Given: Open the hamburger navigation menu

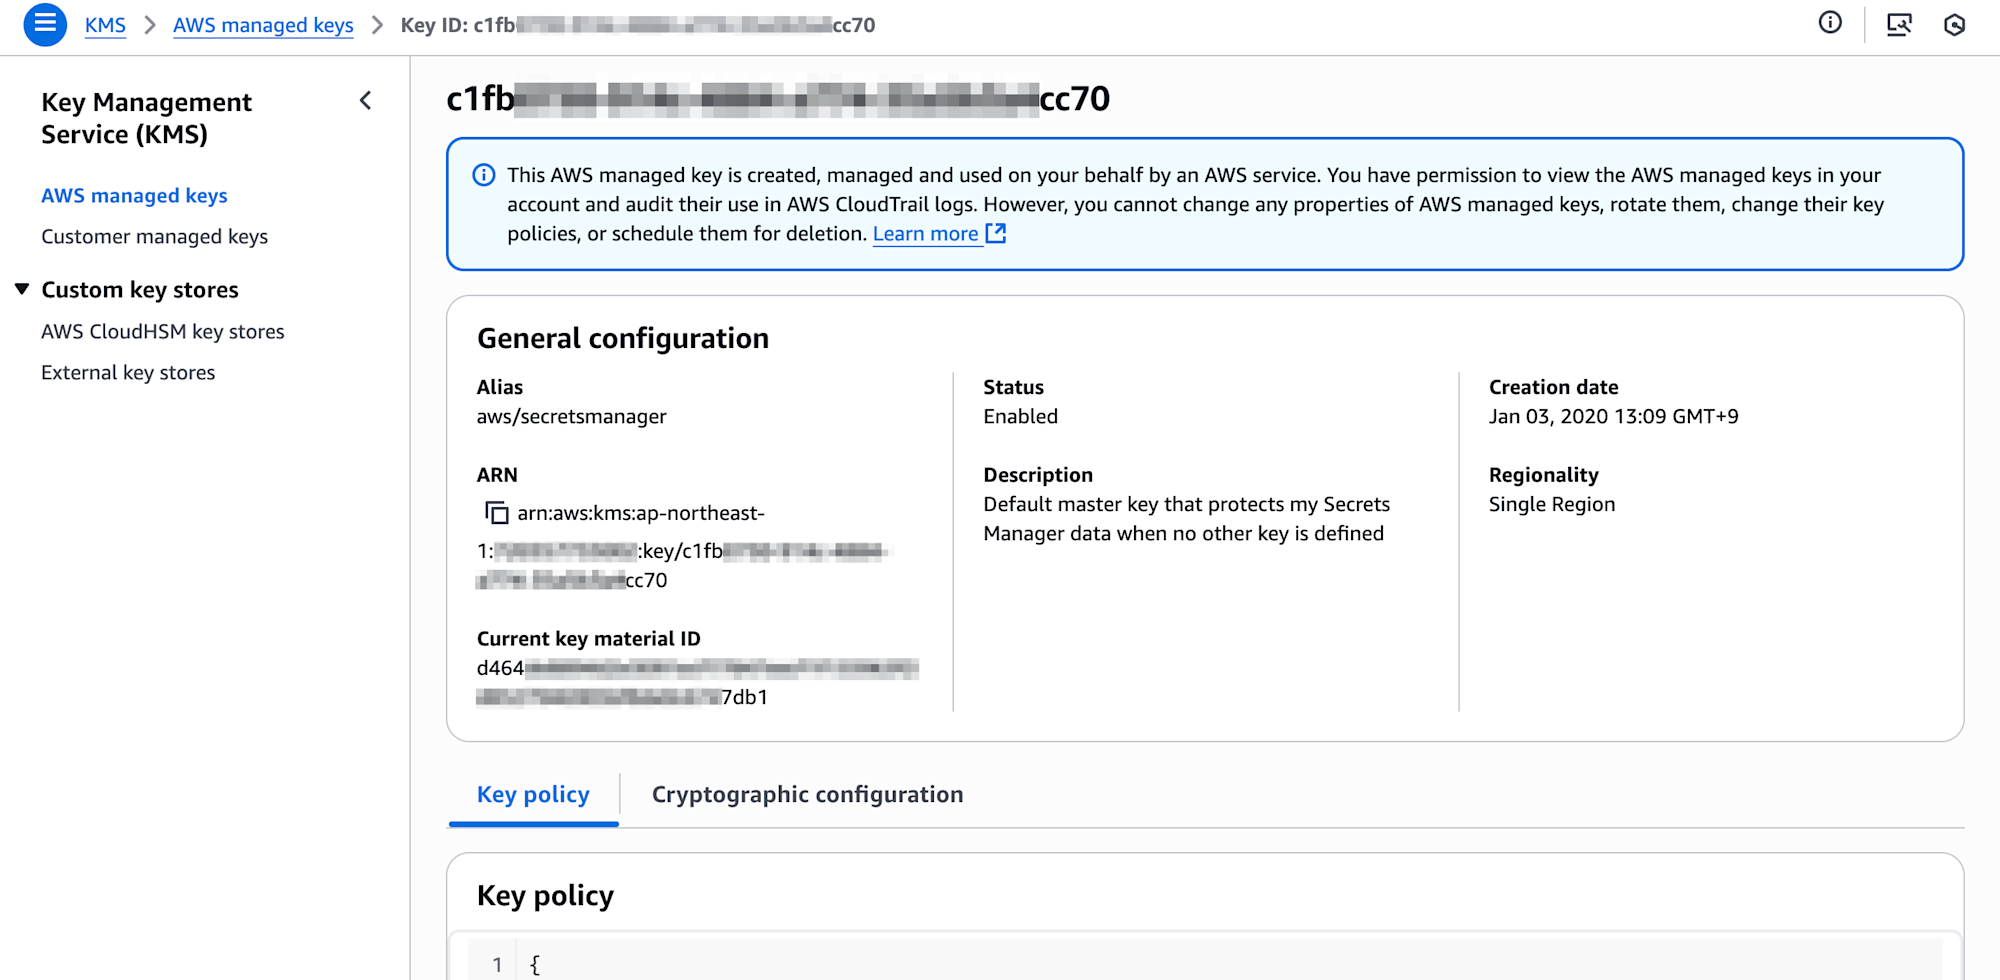Looking at the screenshot, I should pyautogui.click(x=45, y=24).
